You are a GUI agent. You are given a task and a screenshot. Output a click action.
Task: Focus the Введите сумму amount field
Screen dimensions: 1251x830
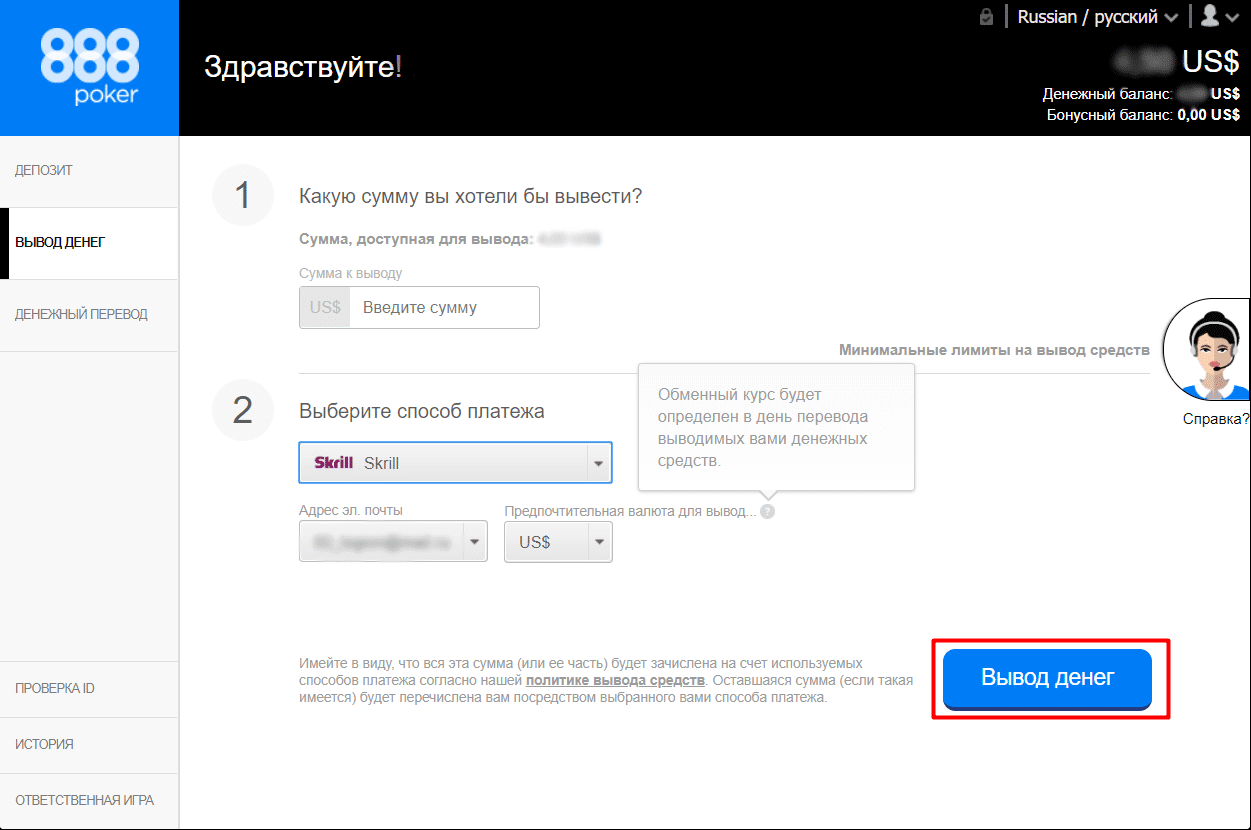445,308
